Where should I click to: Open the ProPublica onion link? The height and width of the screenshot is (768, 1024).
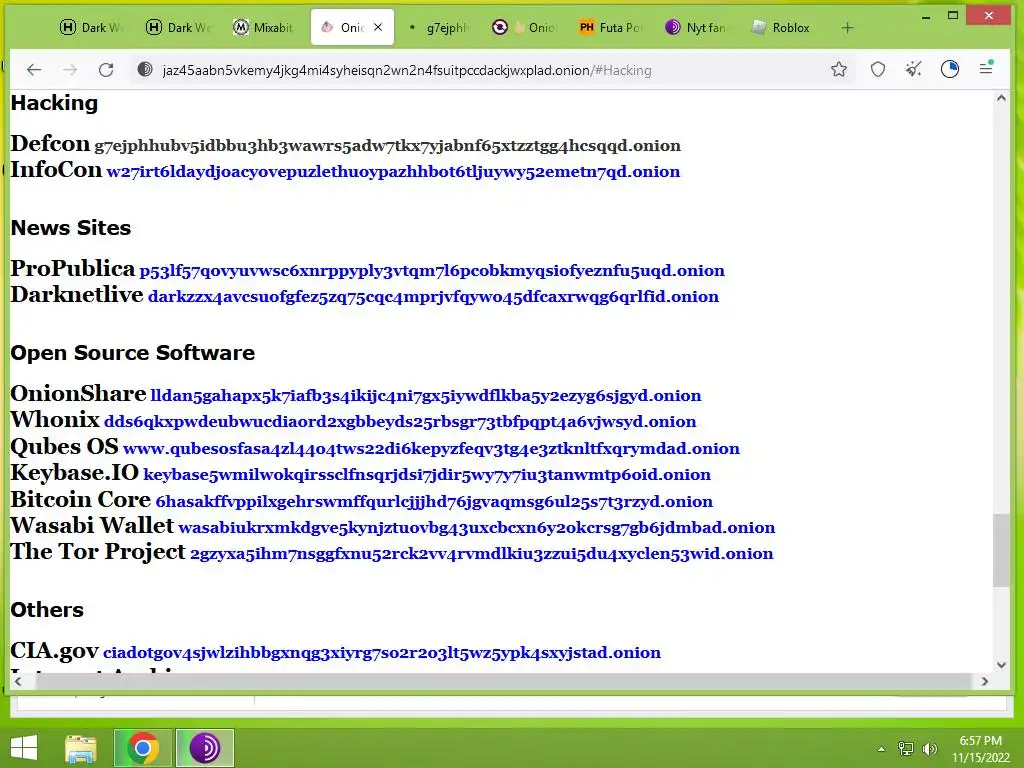pyautogui.click(x=432, y=271)
